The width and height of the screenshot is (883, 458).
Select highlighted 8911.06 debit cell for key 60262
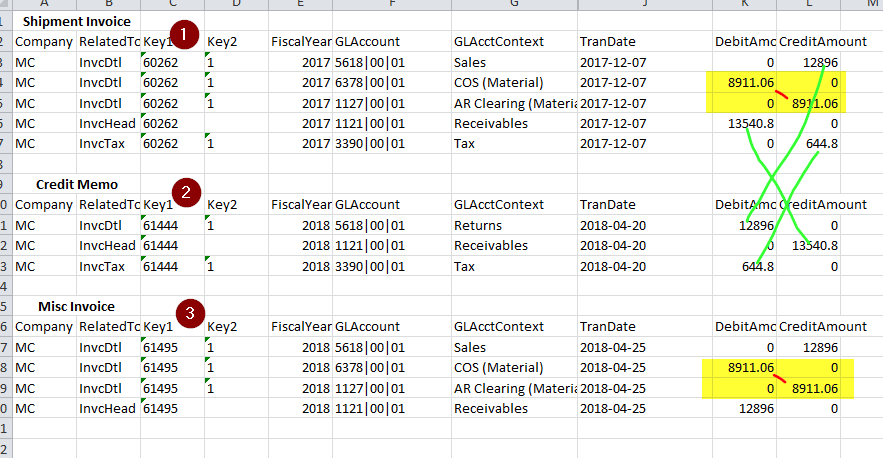(x=744, y=82)
